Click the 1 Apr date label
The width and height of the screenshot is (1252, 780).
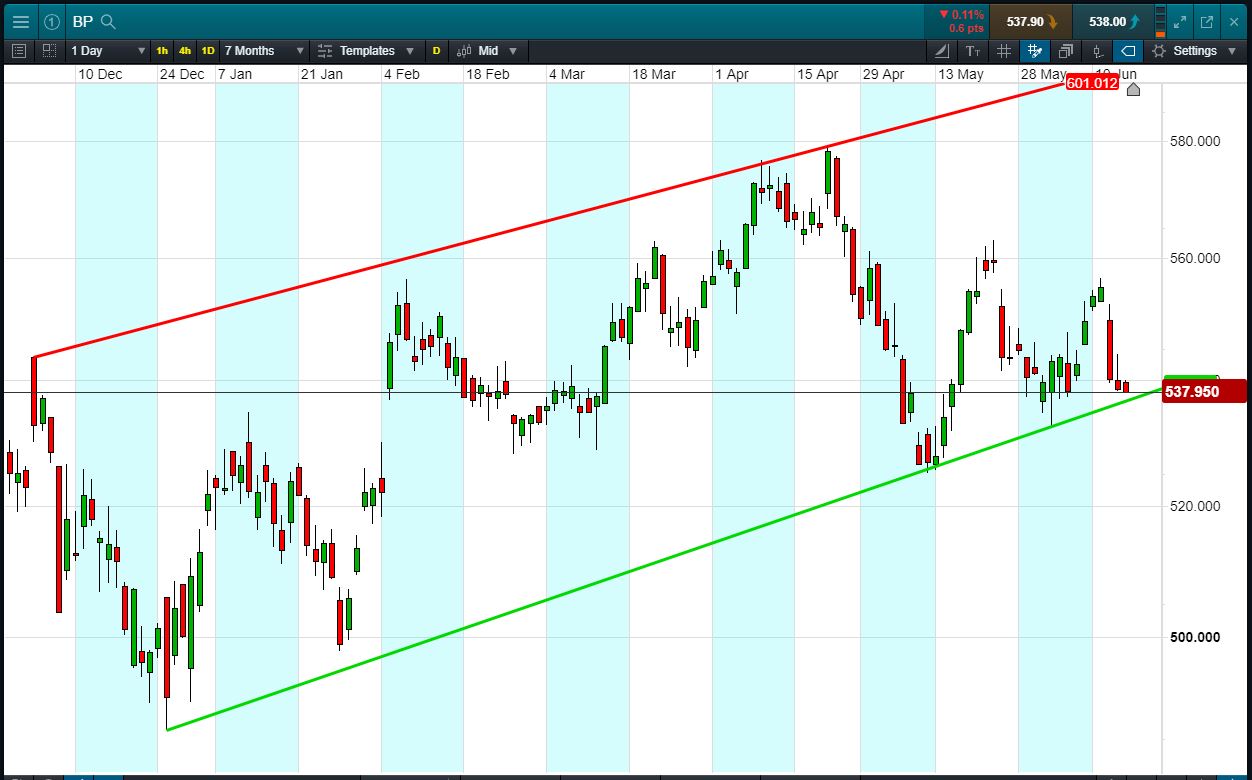click(731, 74)
